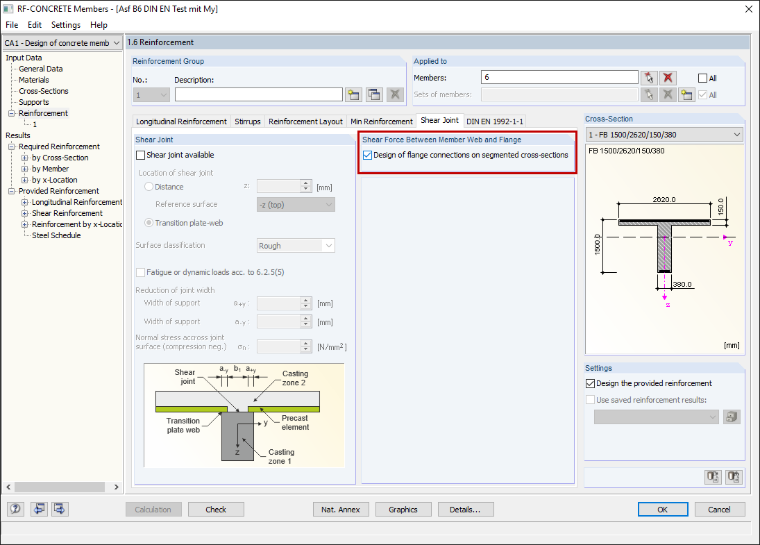The height and width of the screenshot is (545, 760).
Task: Confirm with OK button
Action: 663,509
